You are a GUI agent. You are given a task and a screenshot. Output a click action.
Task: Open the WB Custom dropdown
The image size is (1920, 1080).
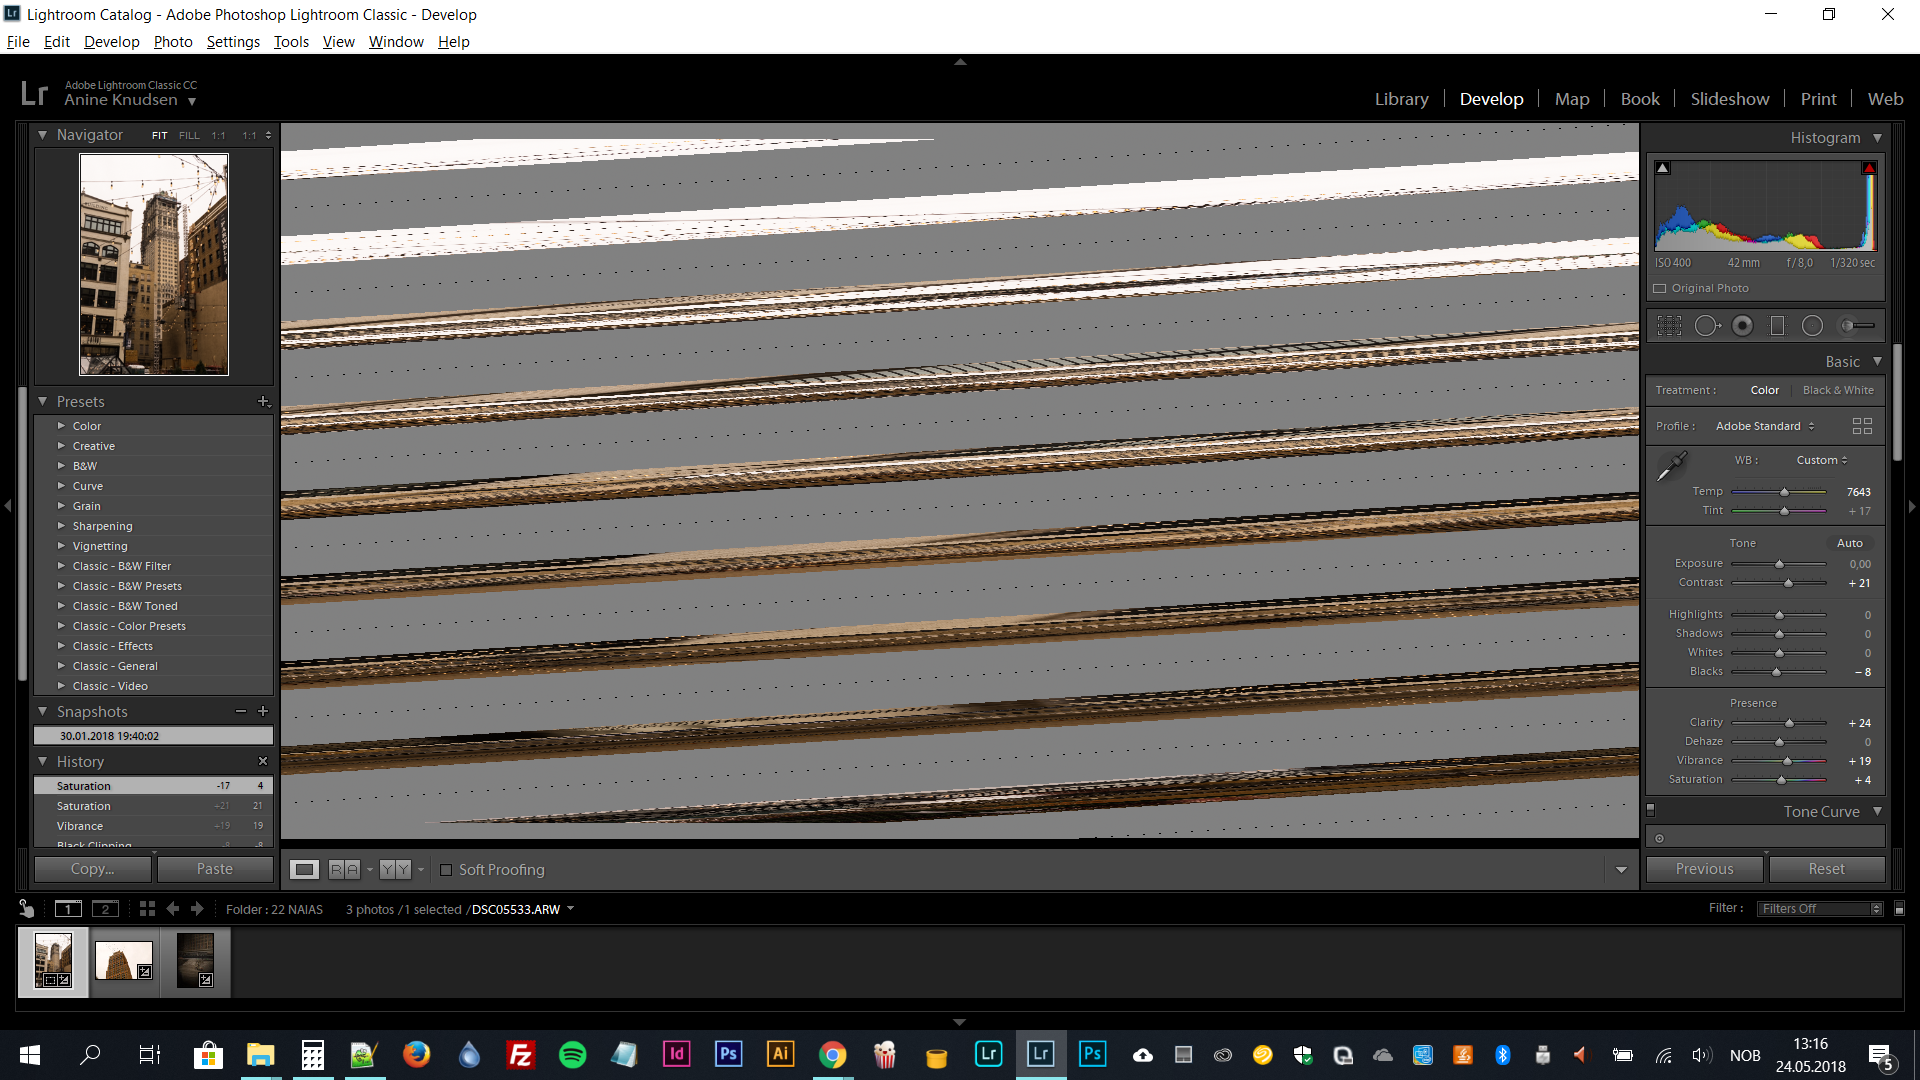point(1822,460)
